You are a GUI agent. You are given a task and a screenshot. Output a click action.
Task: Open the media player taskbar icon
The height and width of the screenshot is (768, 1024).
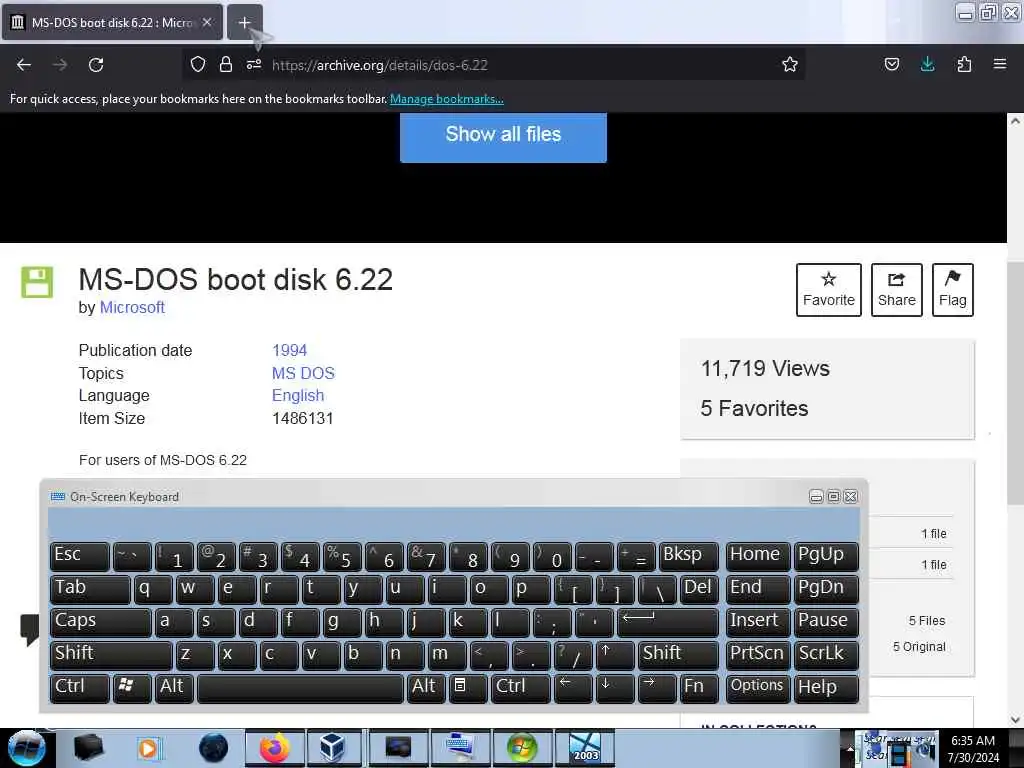(150, 748)
